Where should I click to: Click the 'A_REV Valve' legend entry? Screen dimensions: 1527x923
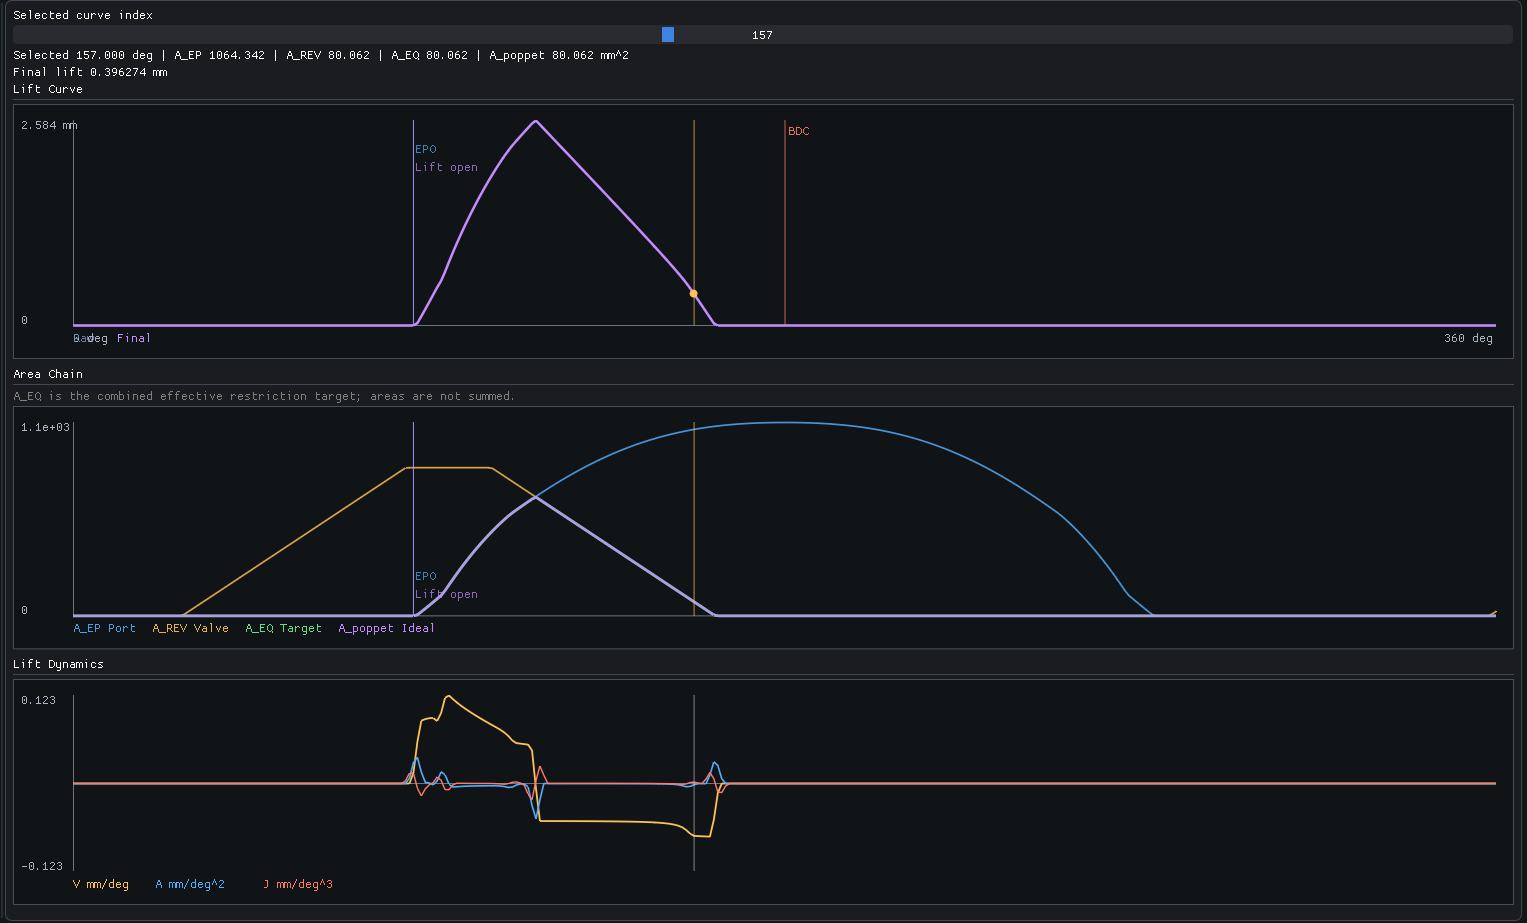[x=191, y=628]
